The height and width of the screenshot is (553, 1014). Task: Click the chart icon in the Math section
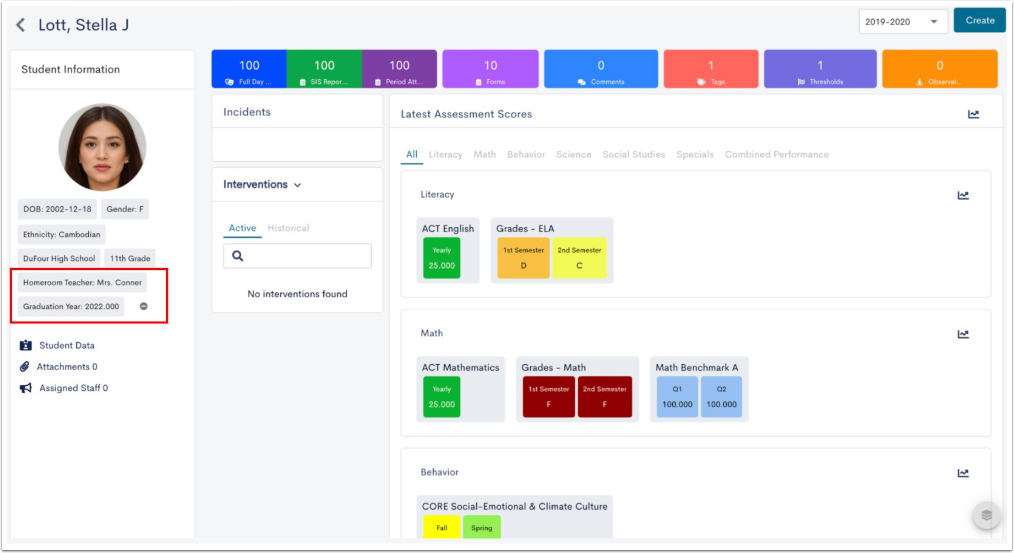[x=963, y=334]
